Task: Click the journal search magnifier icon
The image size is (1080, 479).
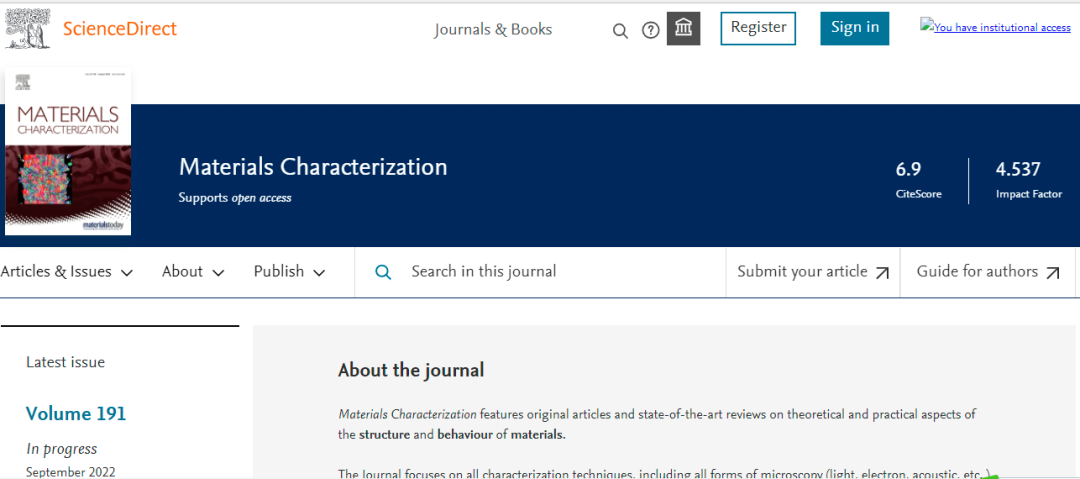Action: [x=383, y=272]
